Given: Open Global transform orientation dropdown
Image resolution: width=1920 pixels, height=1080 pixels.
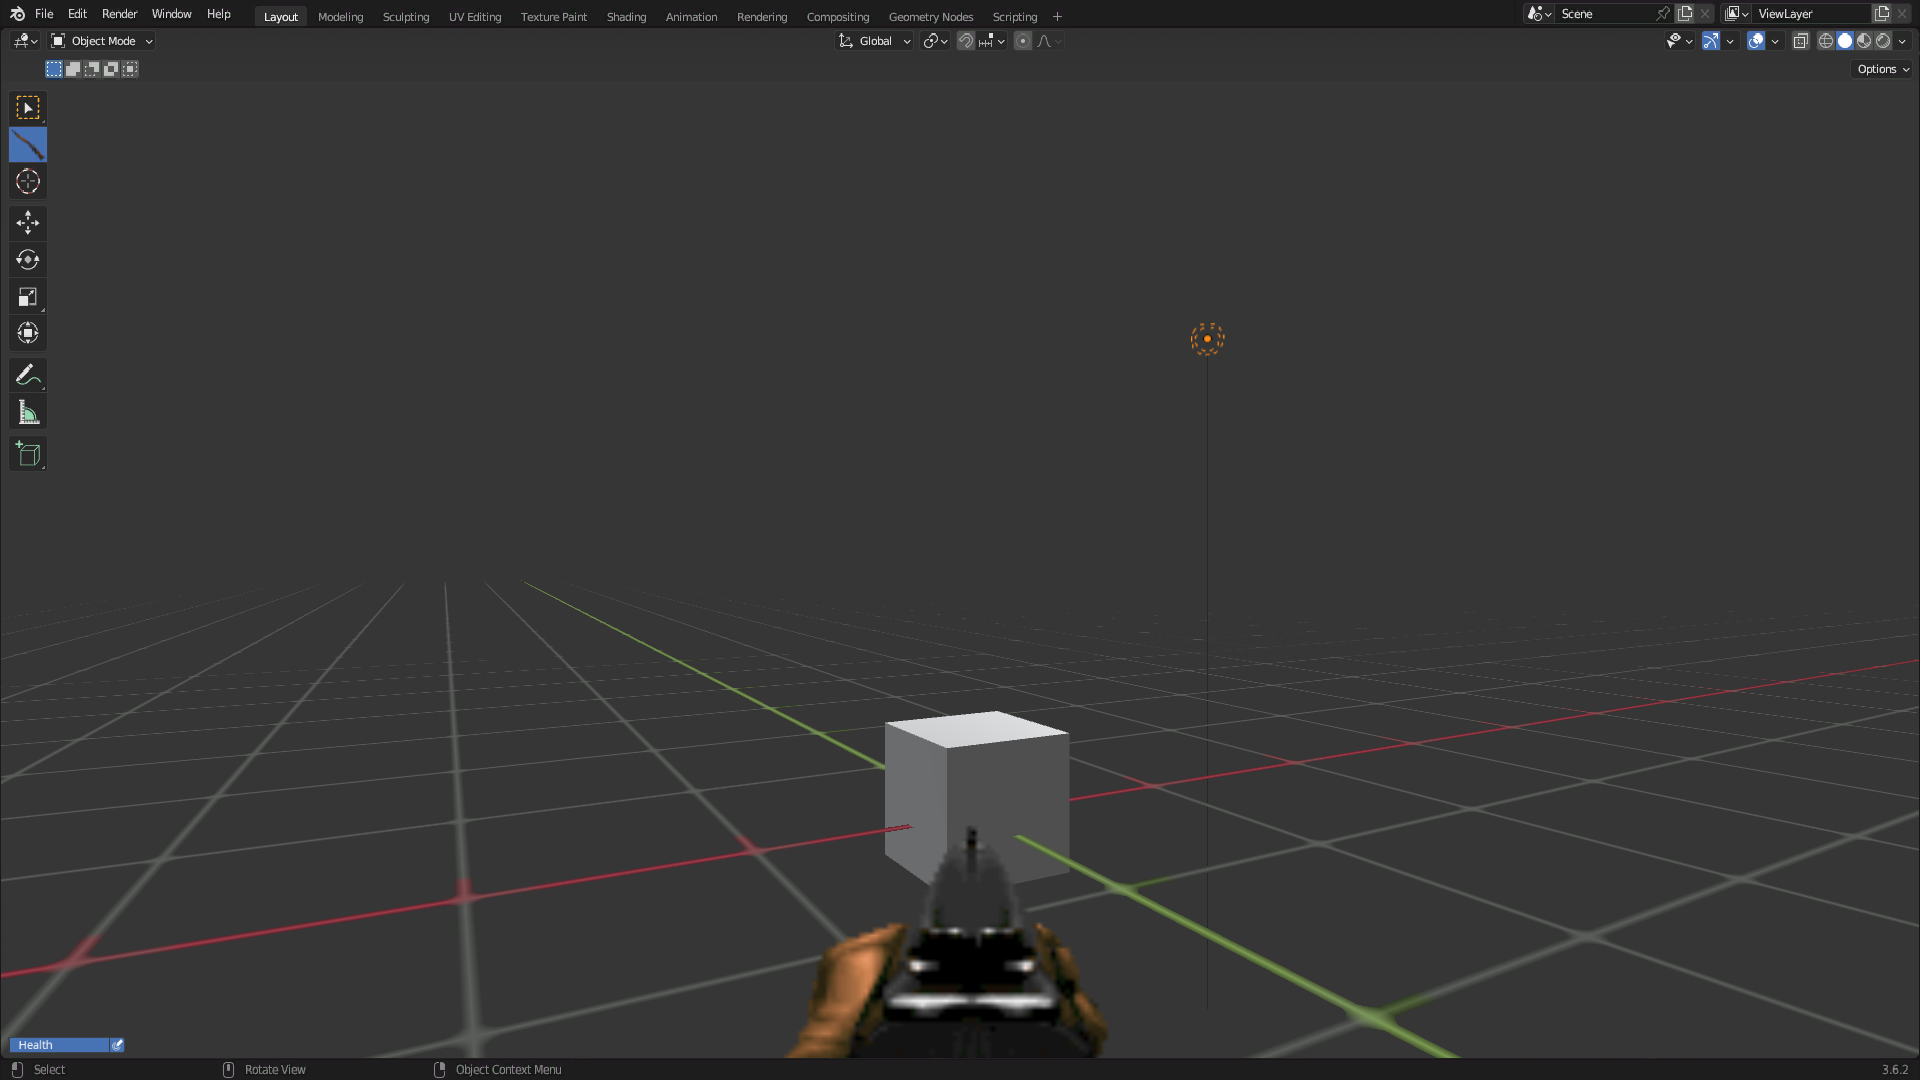Looking at the screenshot, I should 875,41.
